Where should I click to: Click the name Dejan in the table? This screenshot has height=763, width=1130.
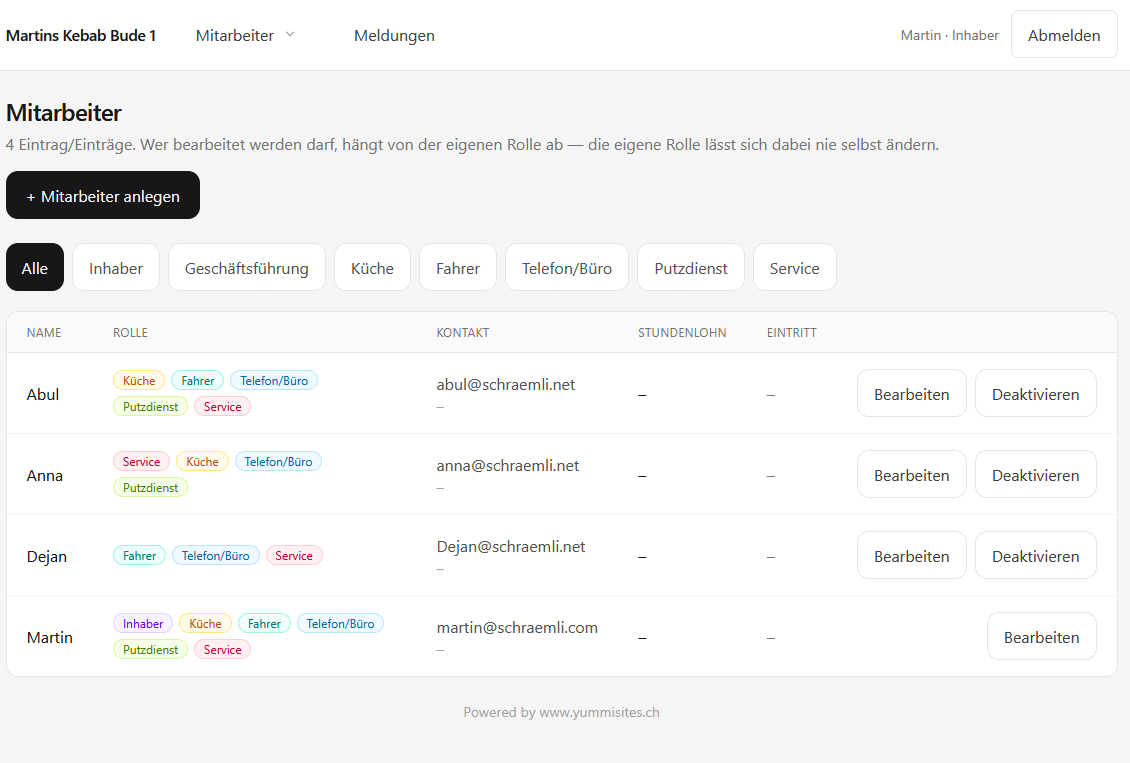coord(46,556)
